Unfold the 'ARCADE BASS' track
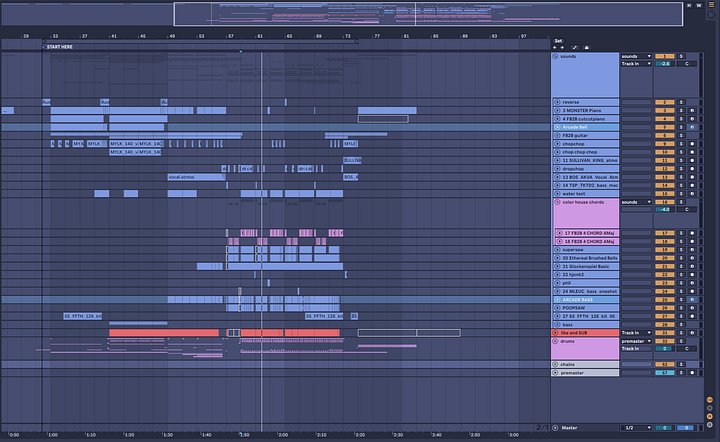Viewport: 720px width, 442px height. pos(557,299)
